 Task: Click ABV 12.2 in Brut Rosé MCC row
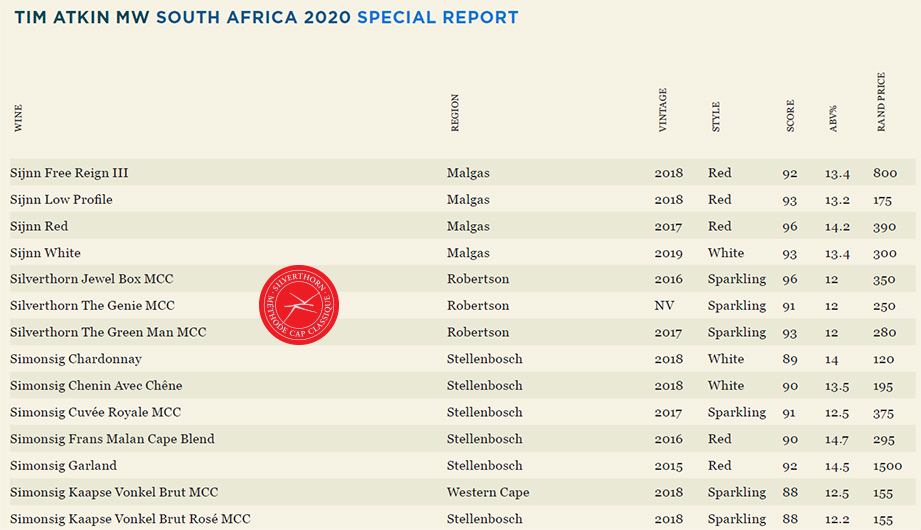coord(836,519)
